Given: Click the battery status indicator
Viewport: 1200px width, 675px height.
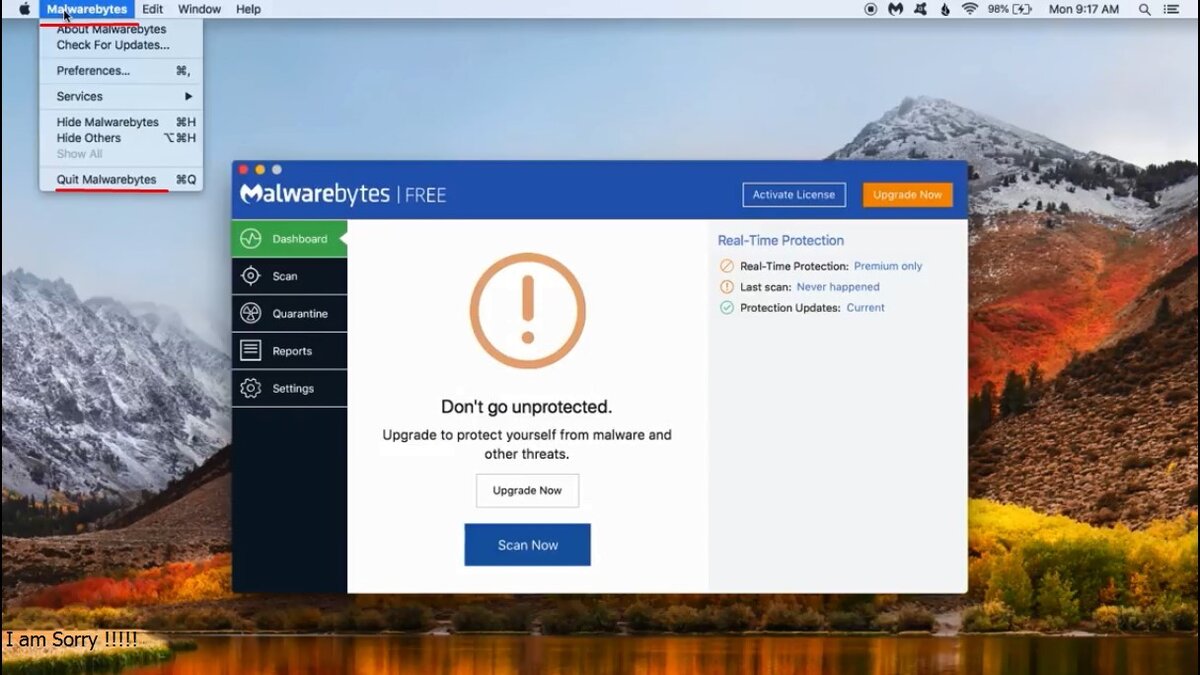Looking at the screenshot, I should (1008, 9).
